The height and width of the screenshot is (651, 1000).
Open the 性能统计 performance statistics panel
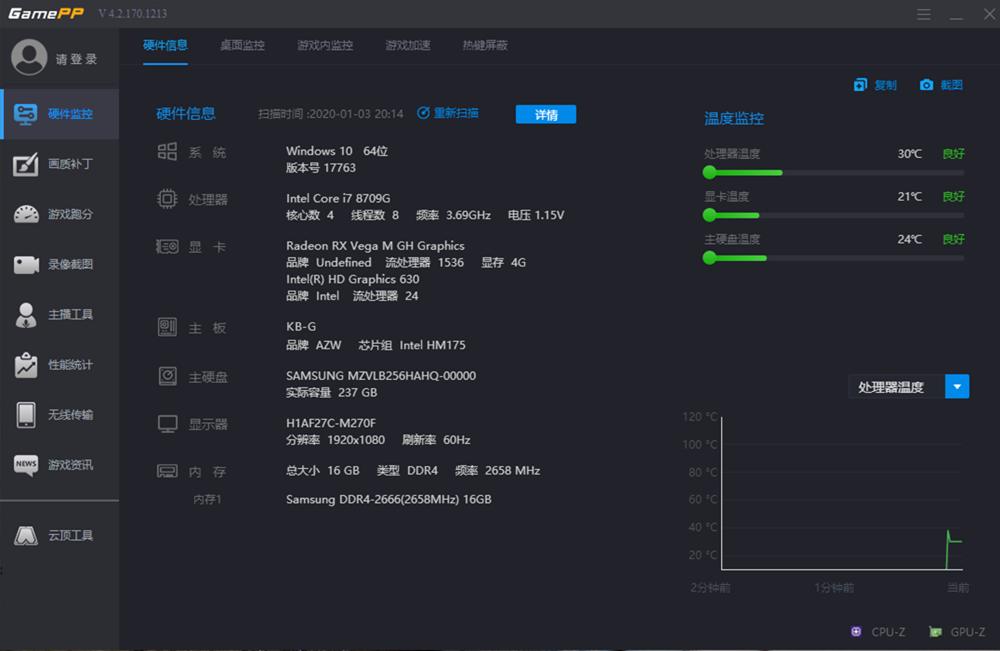tap(60, 366)
